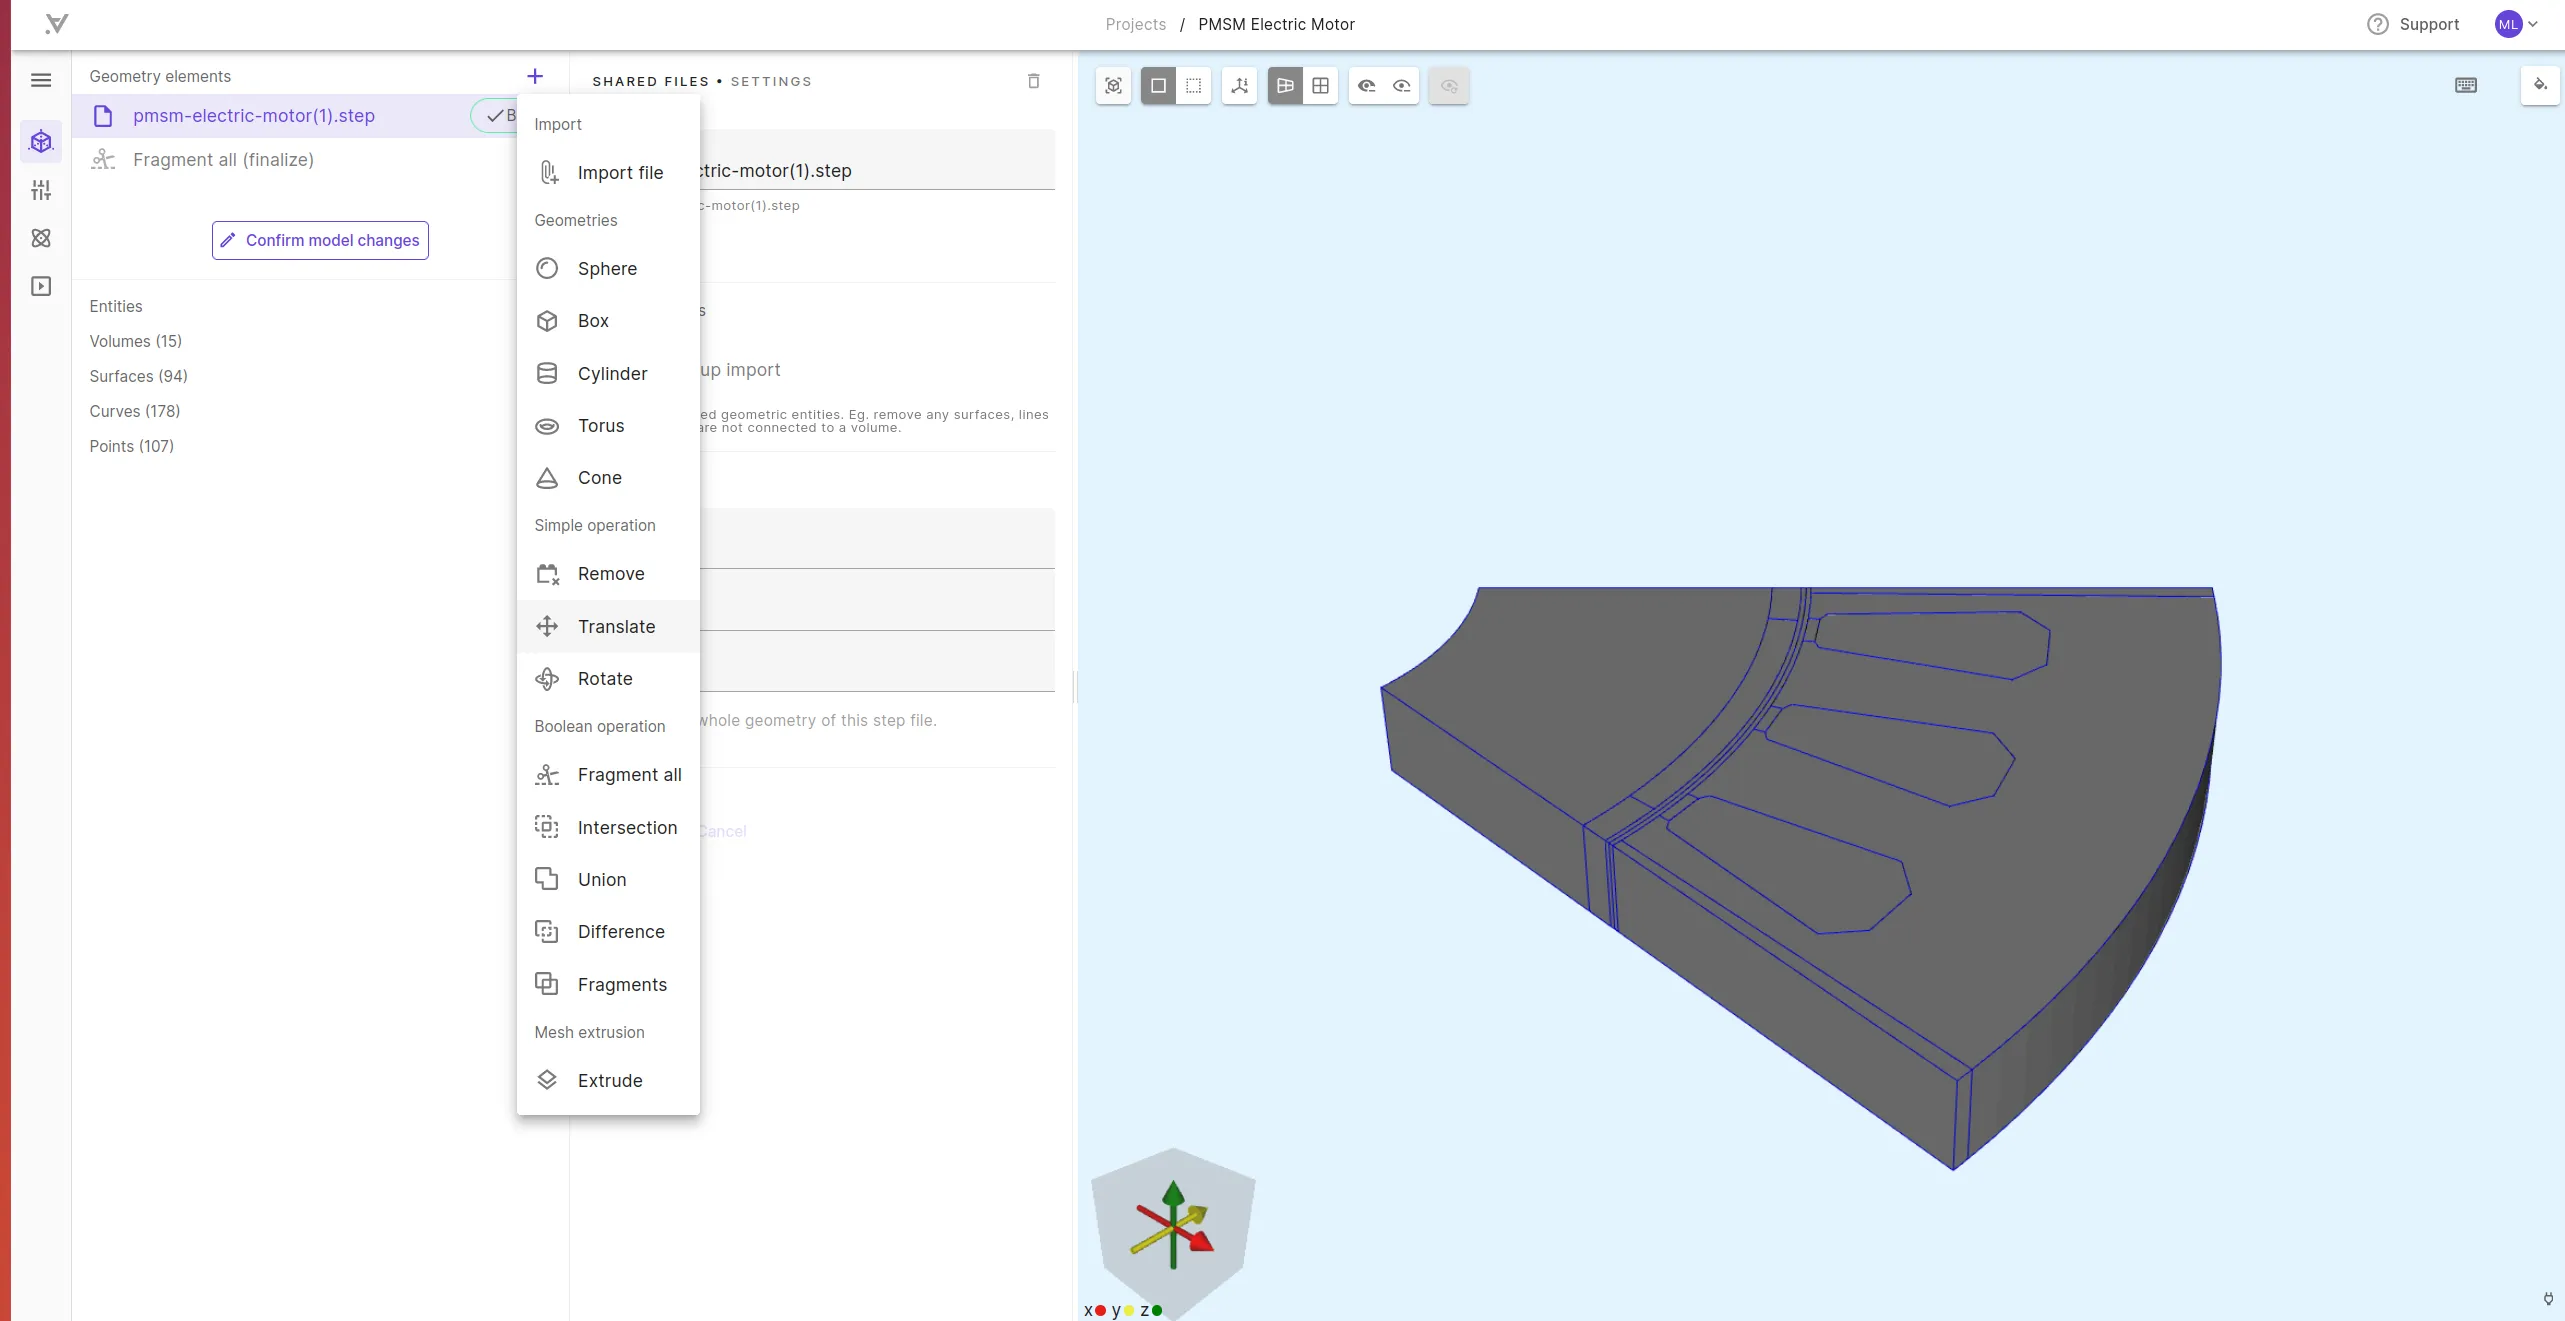Choose Fragment all boolean operation
This screenshot has height=1321, width=2565.
(608, 775)
